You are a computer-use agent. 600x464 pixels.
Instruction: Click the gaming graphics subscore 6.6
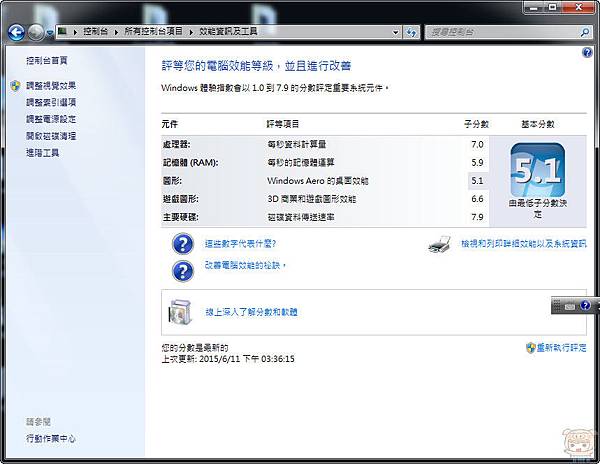[477, 199]
